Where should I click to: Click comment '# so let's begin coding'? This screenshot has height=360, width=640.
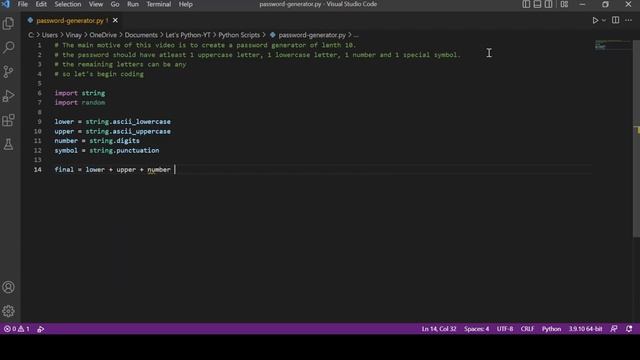click(x=99, y=74)
